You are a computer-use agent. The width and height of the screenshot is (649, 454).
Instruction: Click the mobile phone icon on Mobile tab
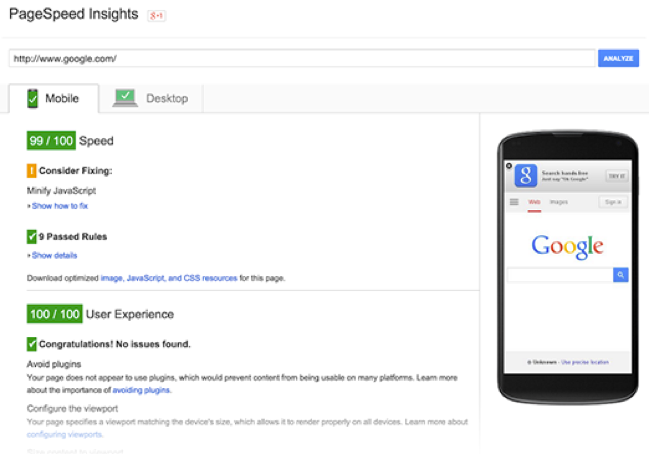(x=32, y=98)
